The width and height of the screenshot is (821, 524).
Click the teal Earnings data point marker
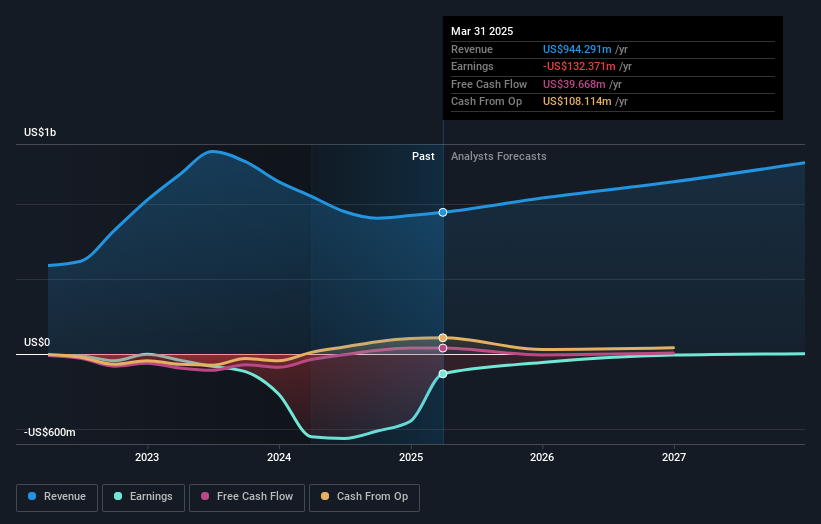(x=443, y=374)
